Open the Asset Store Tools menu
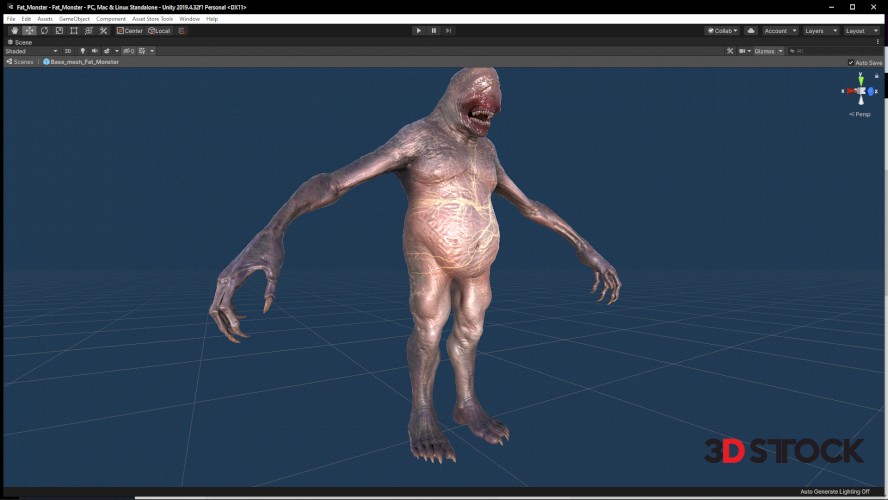 point(152,19)
